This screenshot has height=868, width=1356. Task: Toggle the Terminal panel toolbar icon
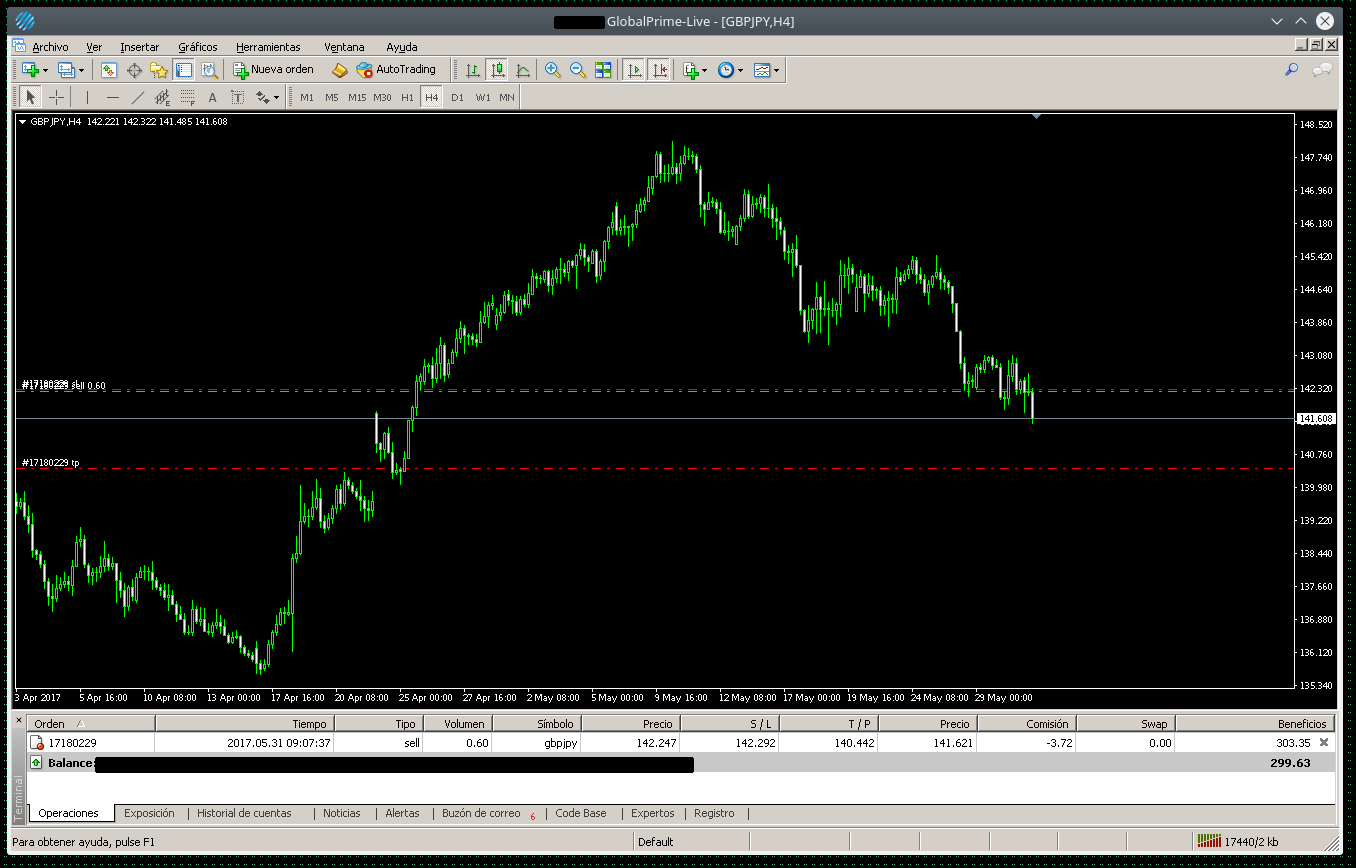click(x=183, y=70)
